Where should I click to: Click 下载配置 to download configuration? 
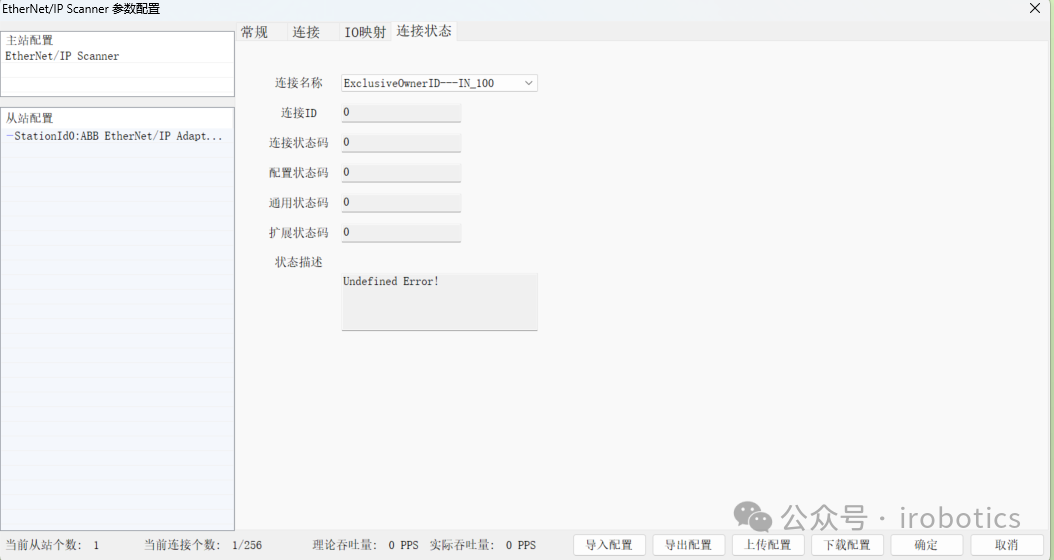[x=847, y=545]
